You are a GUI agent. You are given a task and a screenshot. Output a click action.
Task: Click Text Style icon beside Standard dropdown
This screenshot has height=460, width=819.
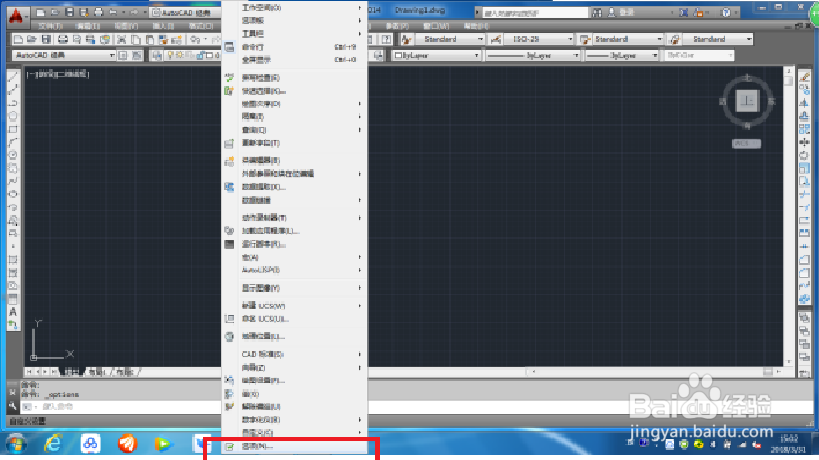pyautogui.click(x=406, y=40)
